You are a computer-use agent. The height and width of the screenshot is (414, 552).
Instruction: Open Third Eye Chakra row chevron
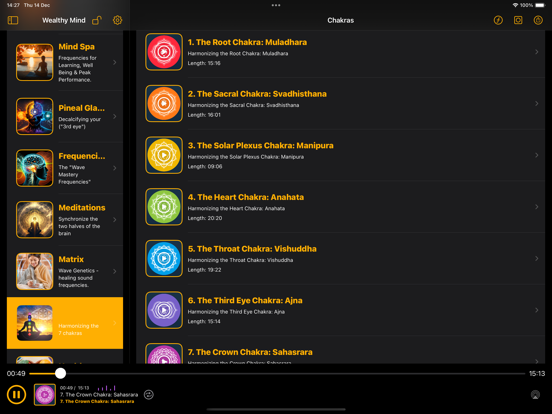coord(537,310)
